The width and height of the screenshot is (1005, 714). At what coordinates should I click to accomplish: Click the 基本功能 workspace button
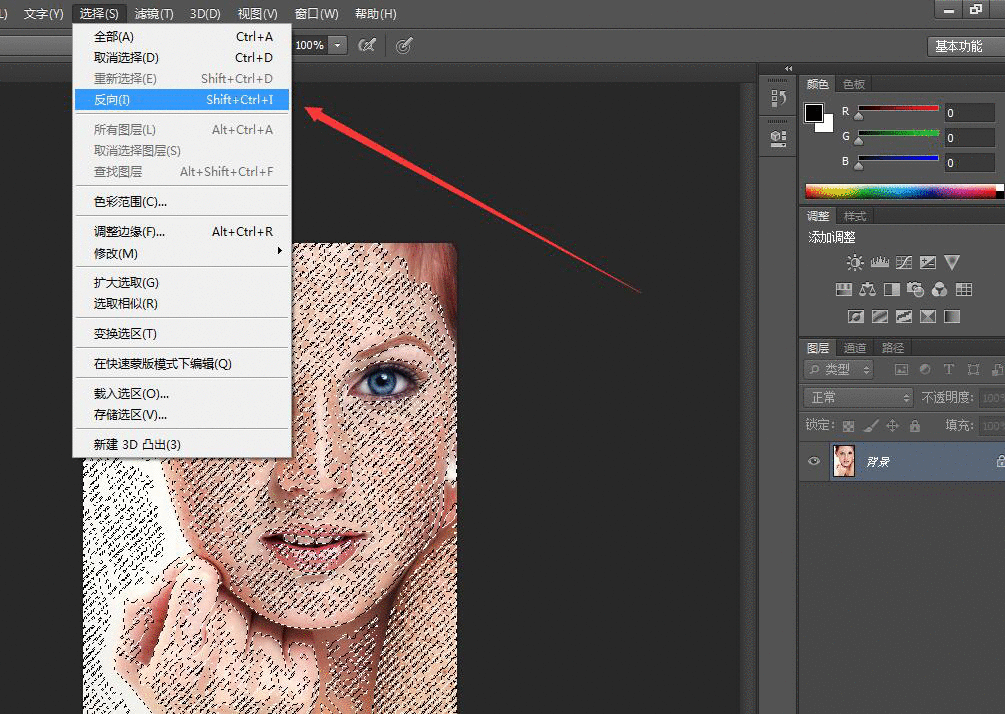[x=958, y=46]
